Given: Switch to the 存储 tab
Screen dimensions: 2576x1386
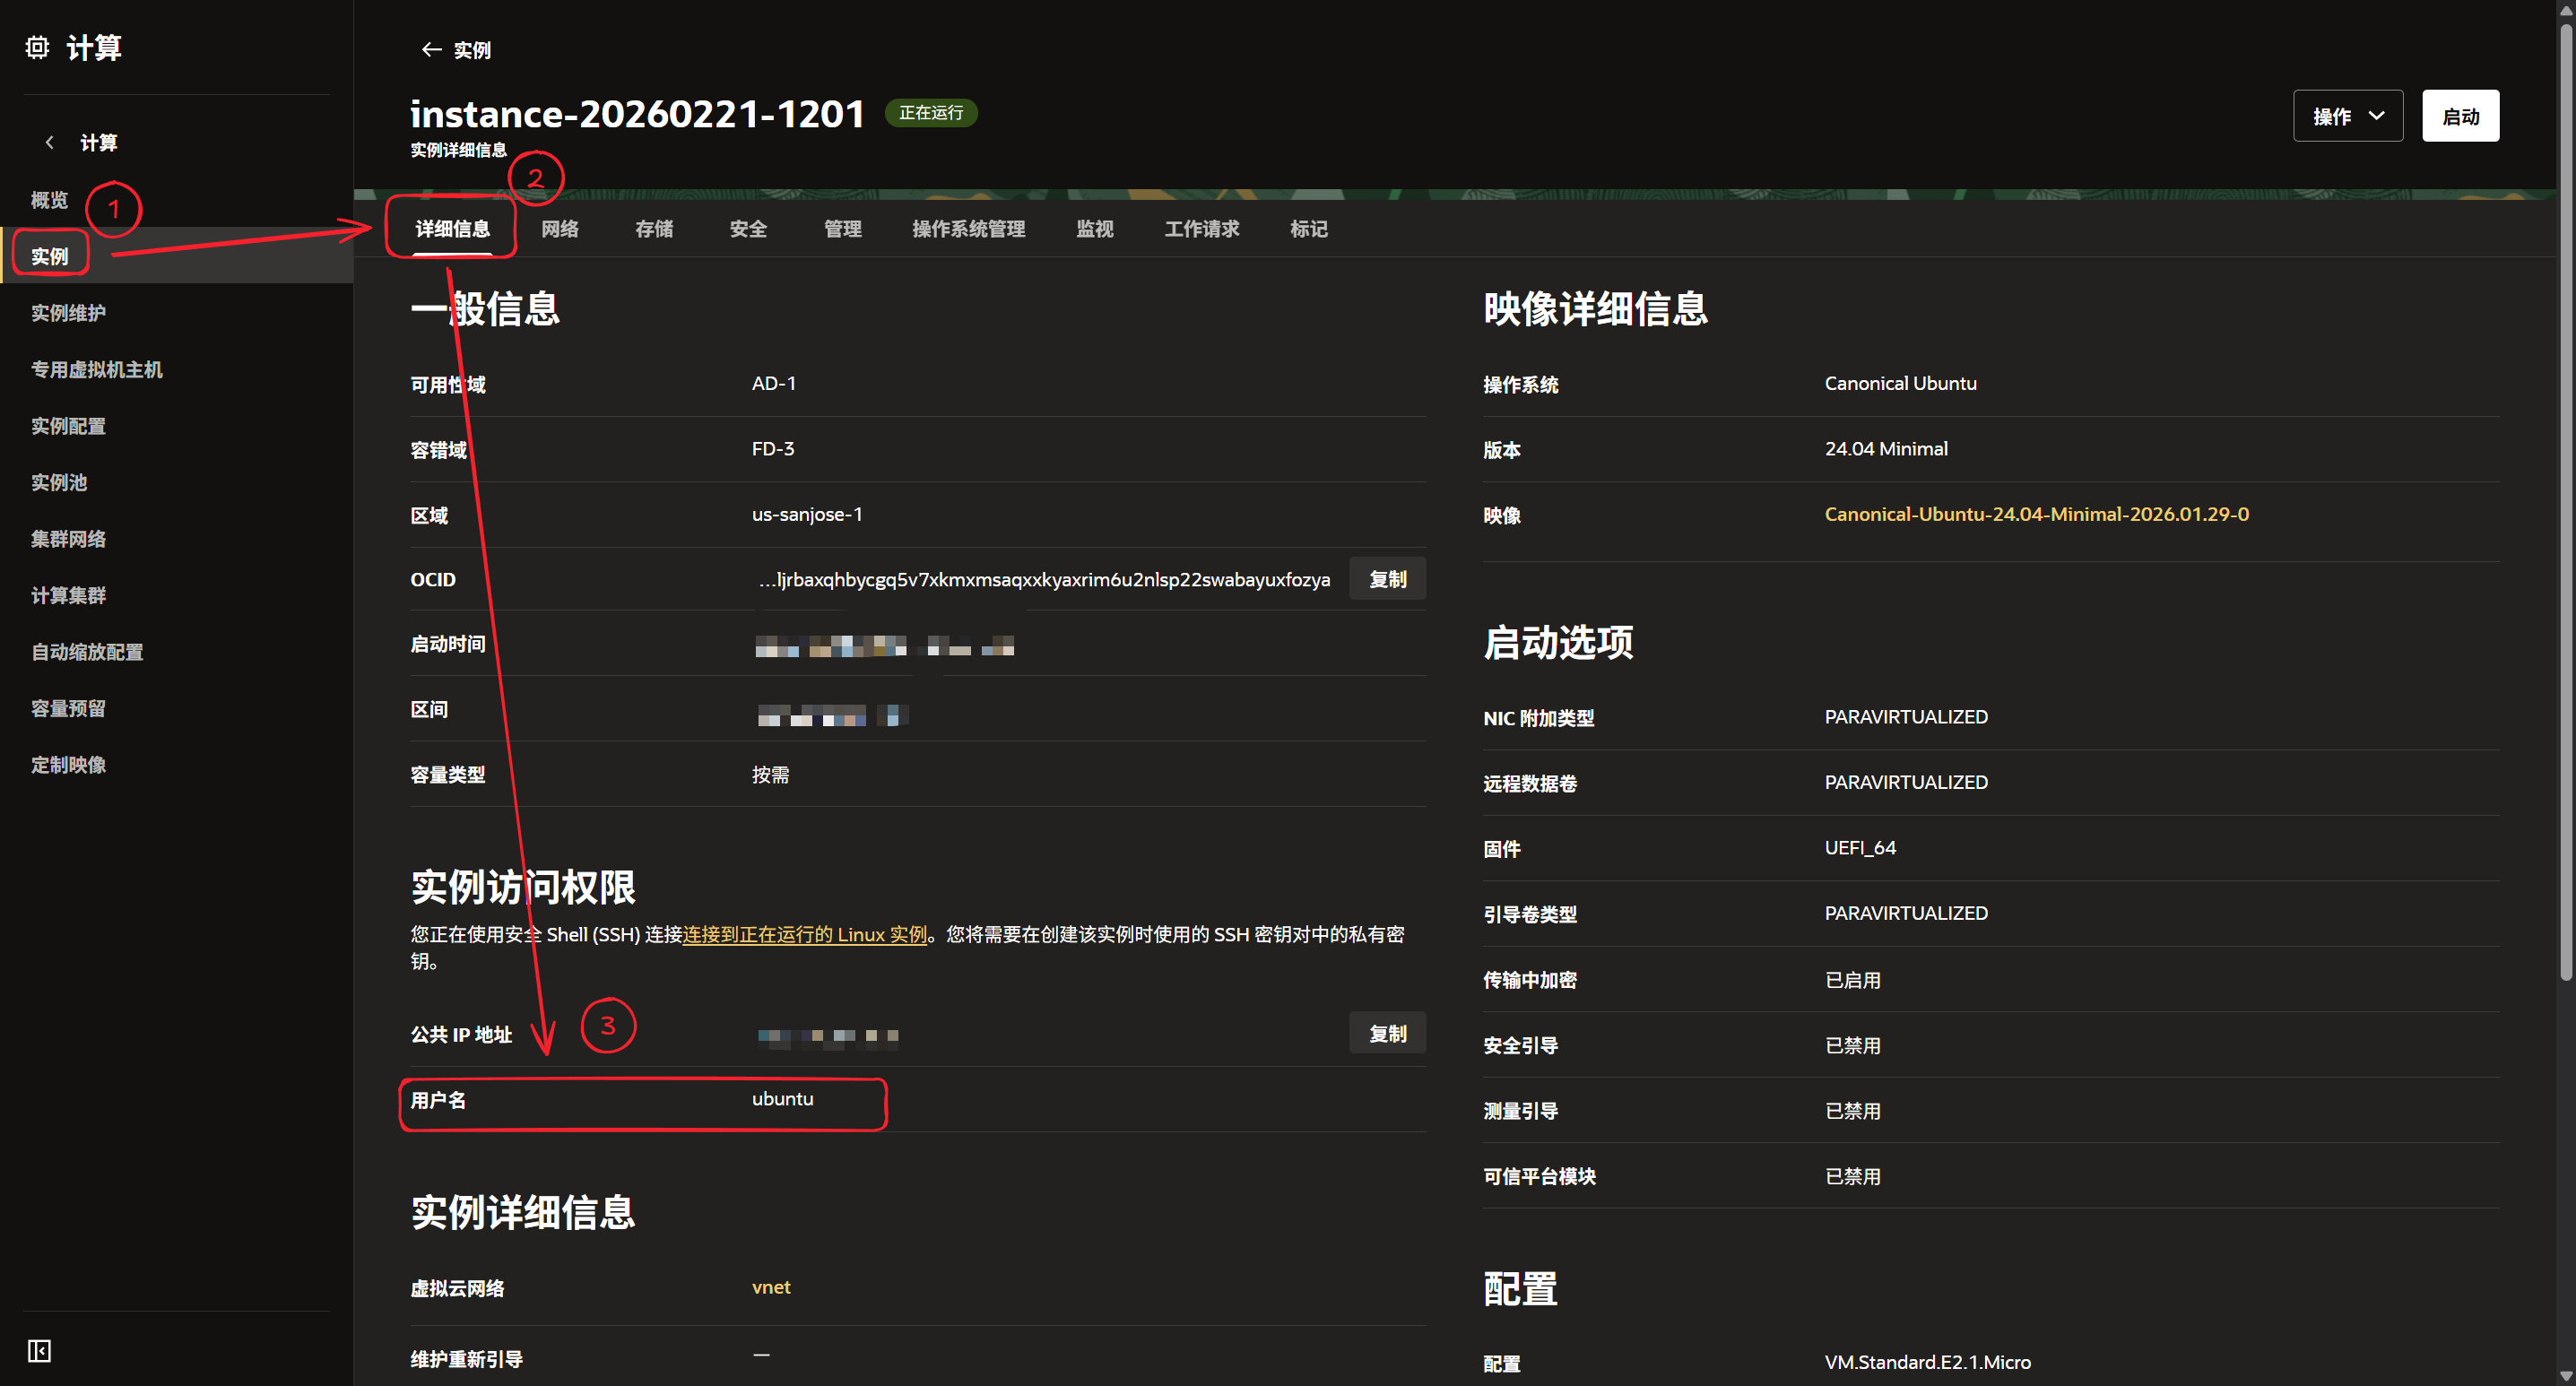Looking at the screenshot, I should tap(653, 229).
